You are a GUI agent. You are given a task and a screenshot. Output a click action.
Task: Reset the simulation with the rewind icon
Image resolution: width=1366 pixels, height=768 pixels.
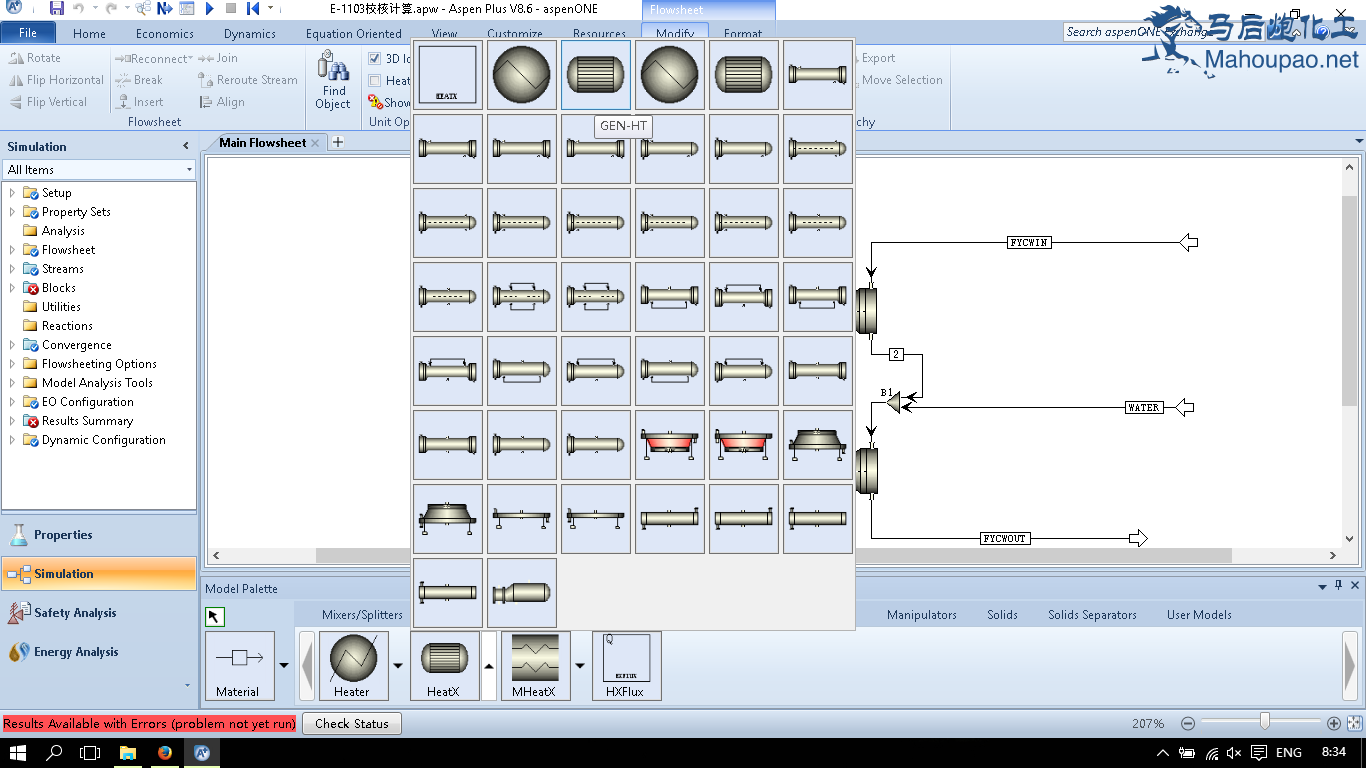click(252, 8)
